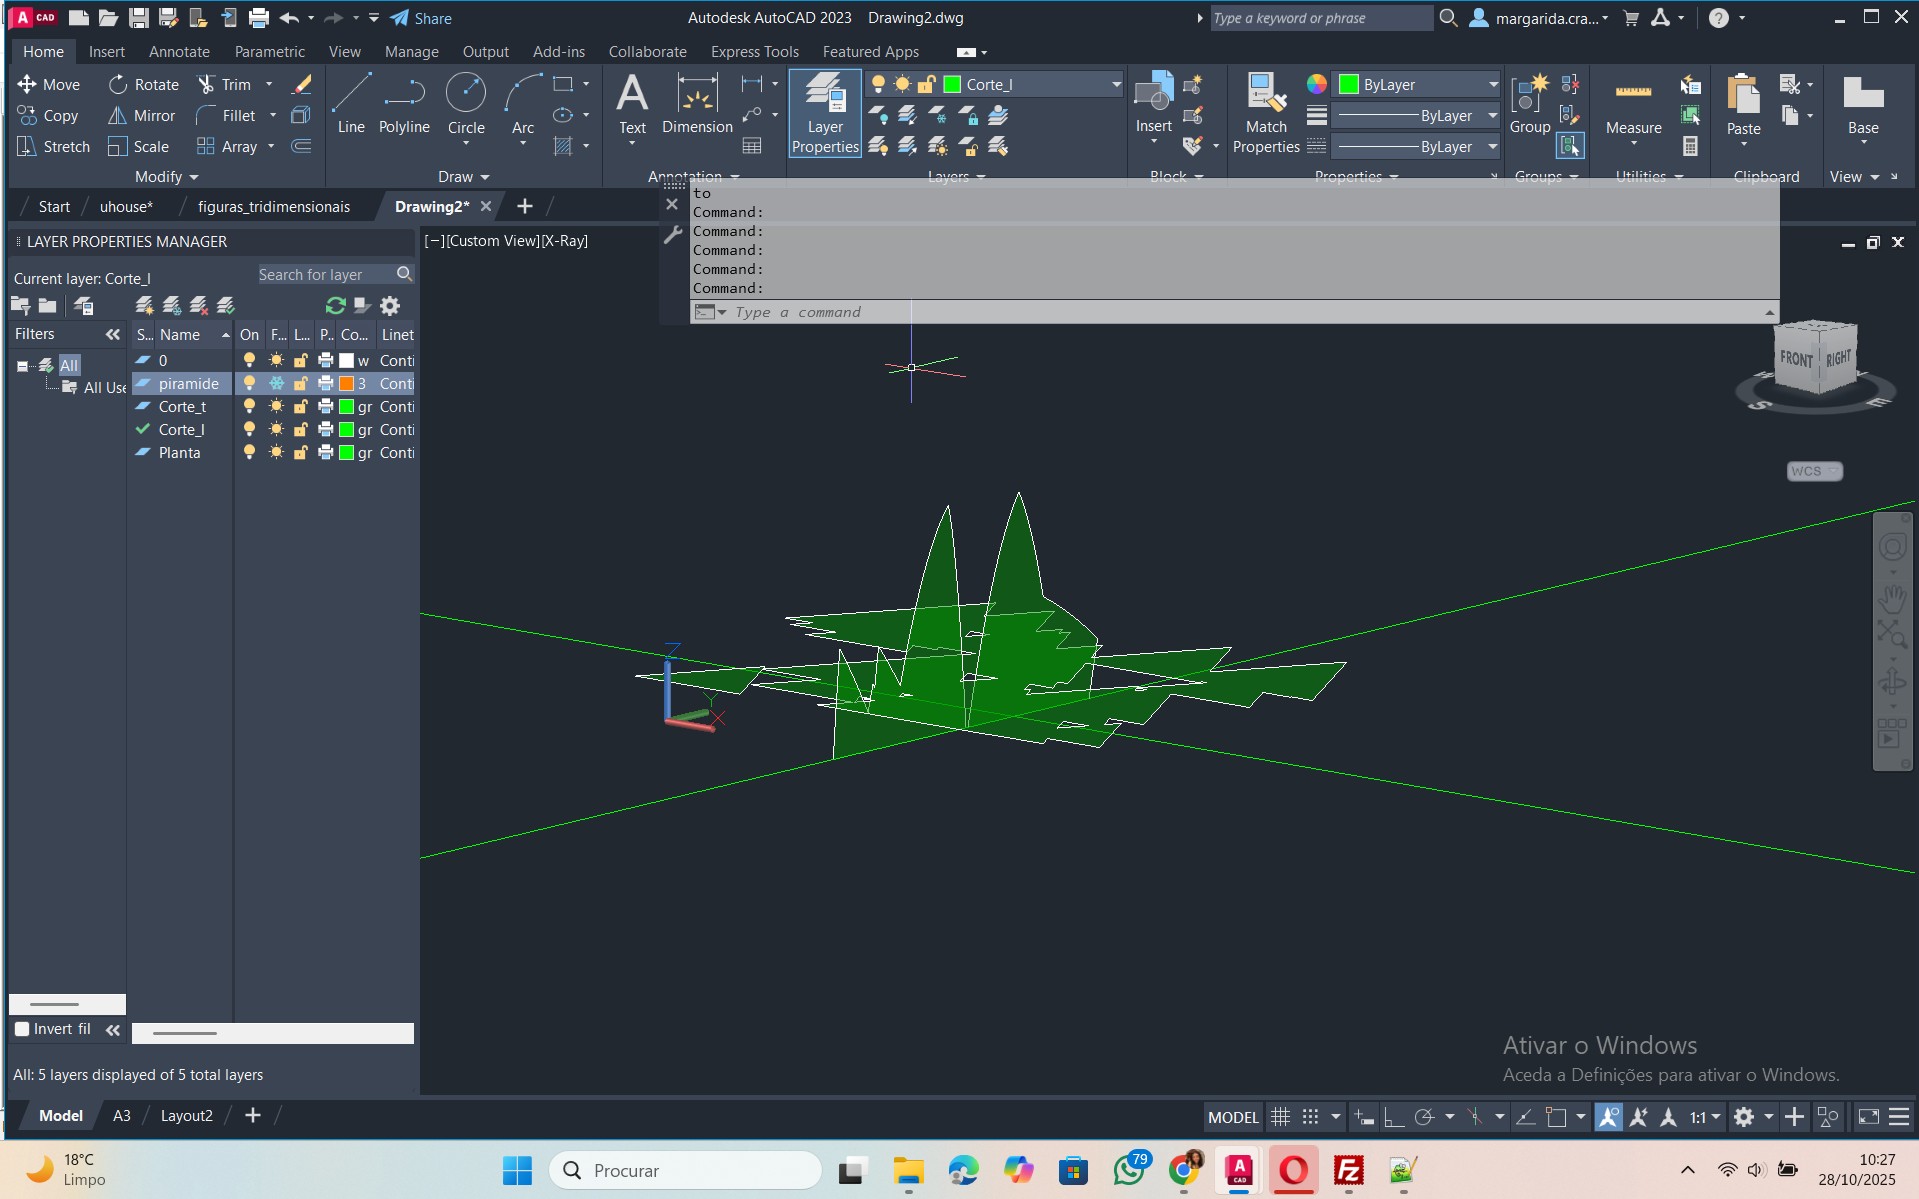Toggle the lightbulb for layer piramide

(x=249, y=384)
